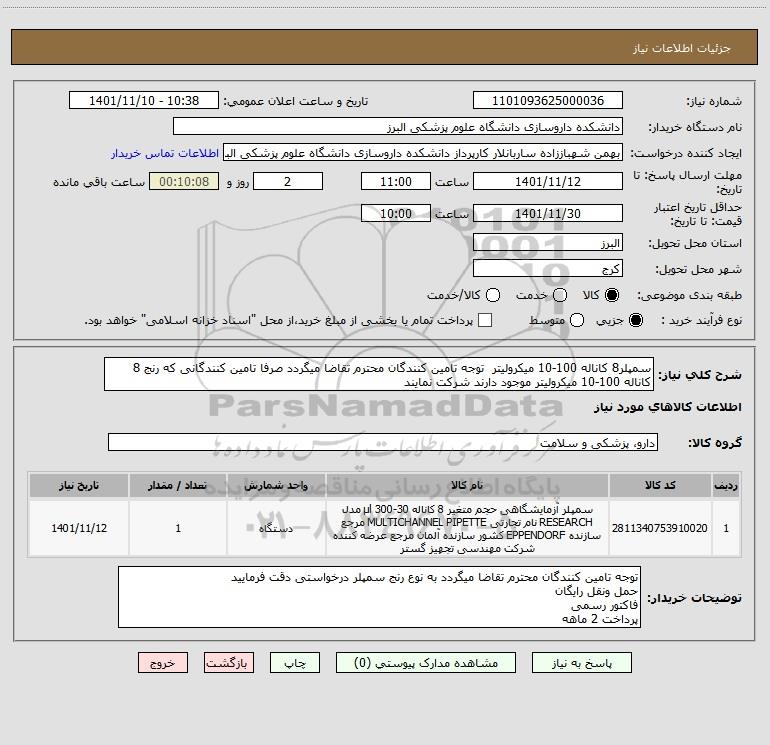
Task: Choose the متوسط purchase type radio
Action: pyautogui.click(x=577, y=320)
